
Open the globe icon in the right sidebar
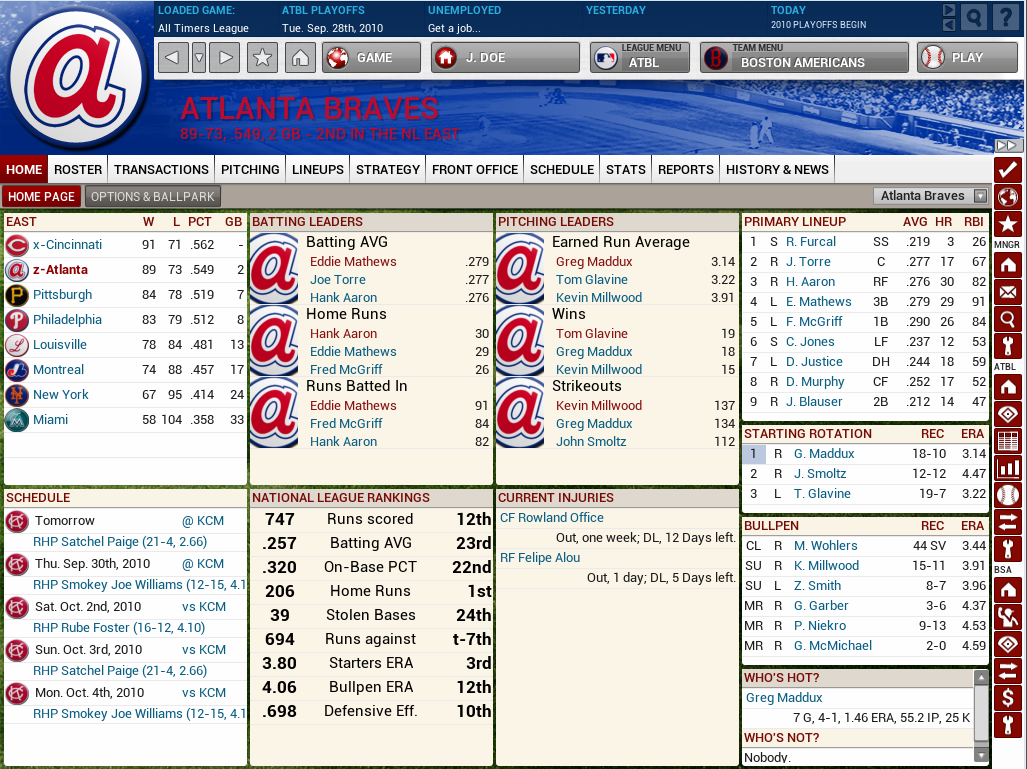[x=1007, y=197]
